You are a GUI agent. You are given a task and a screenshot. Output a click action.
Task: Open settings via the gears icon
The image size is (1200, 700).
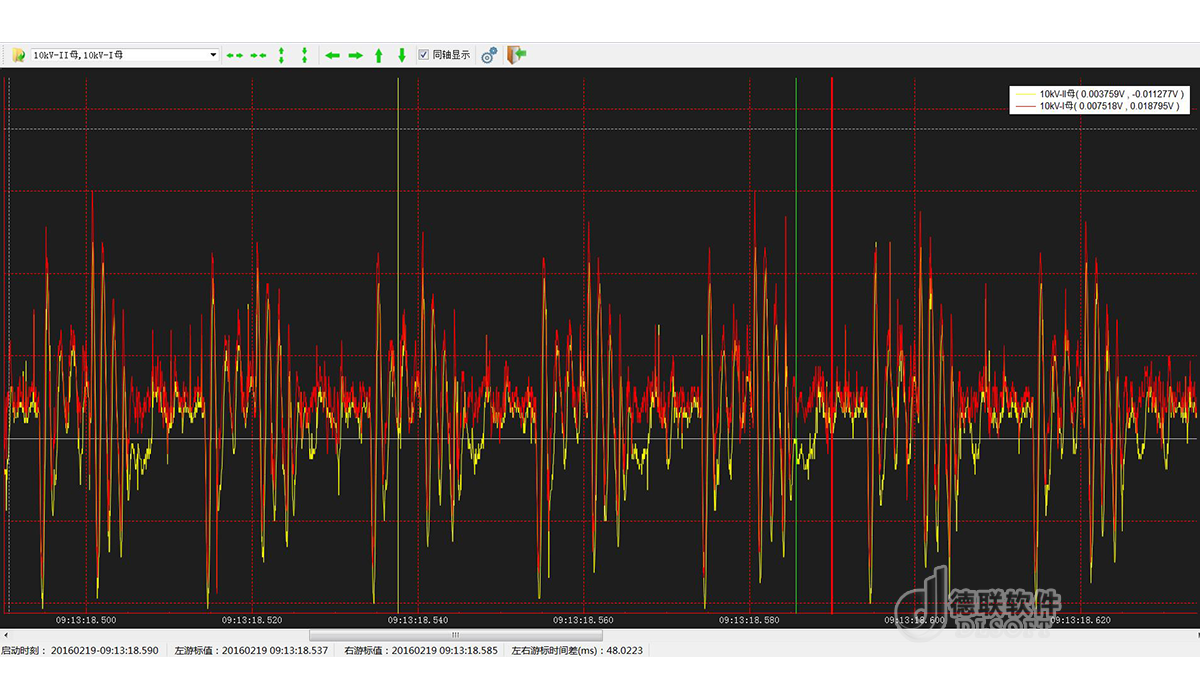tap(488, 55)
